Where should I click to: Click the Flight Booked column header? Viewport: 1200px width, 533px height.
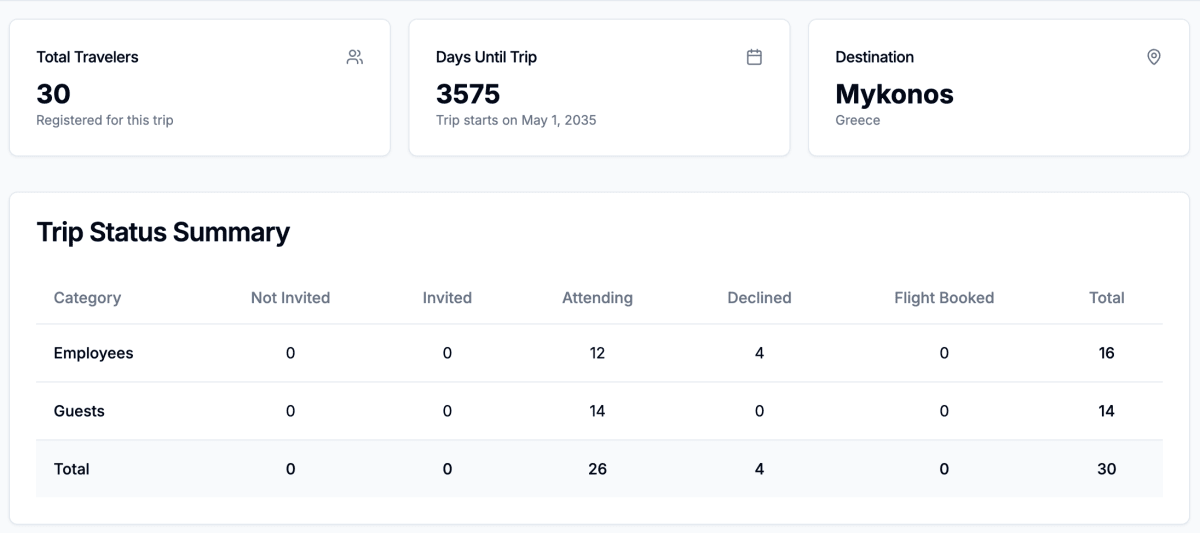click(944, 297)
